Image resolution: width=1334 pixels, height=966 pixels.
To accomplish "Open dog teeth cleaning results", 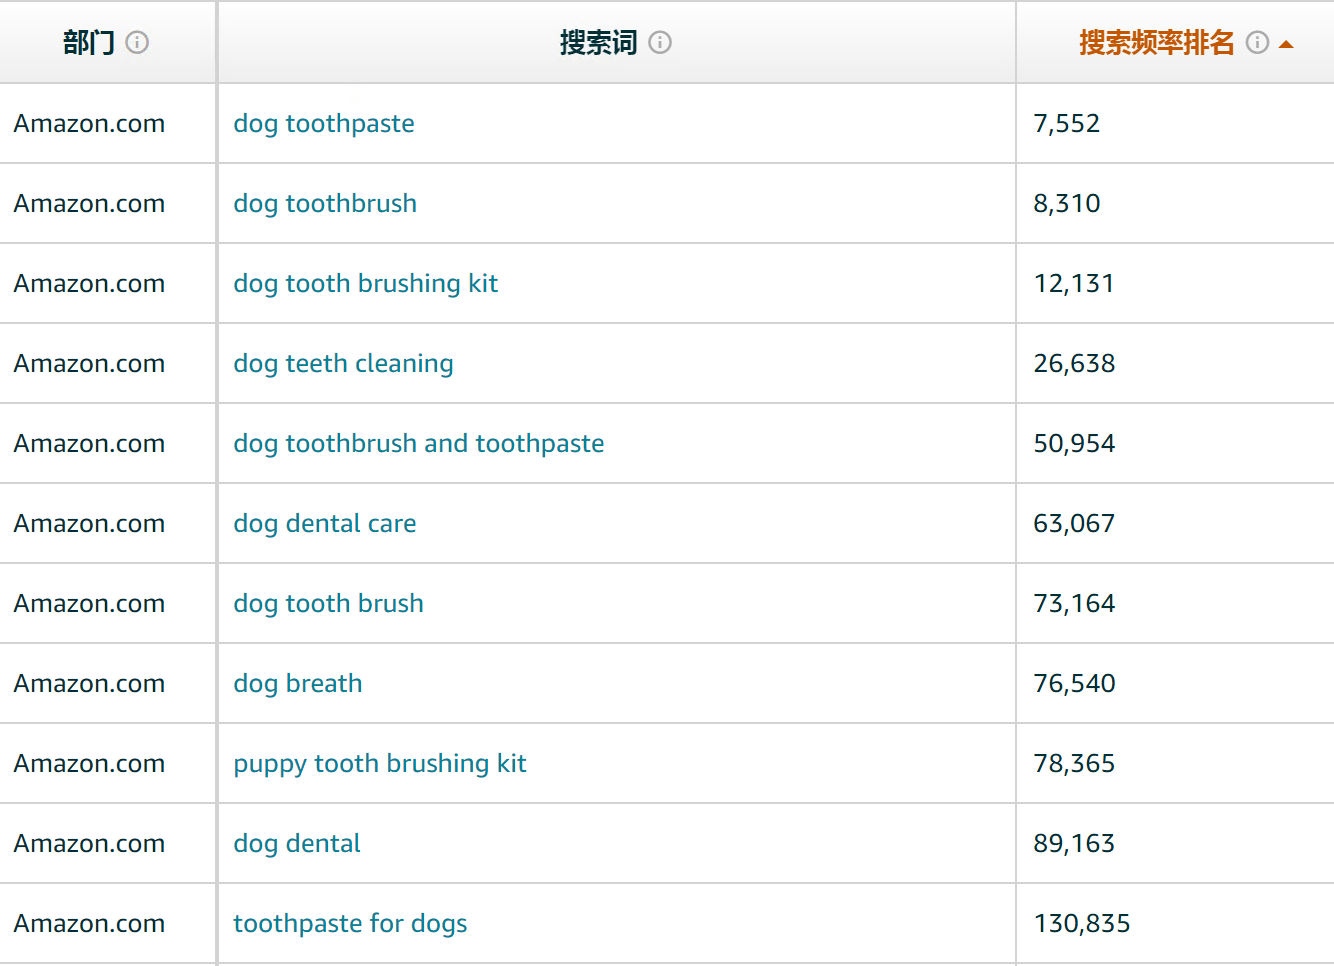I will tap(343, 363).
